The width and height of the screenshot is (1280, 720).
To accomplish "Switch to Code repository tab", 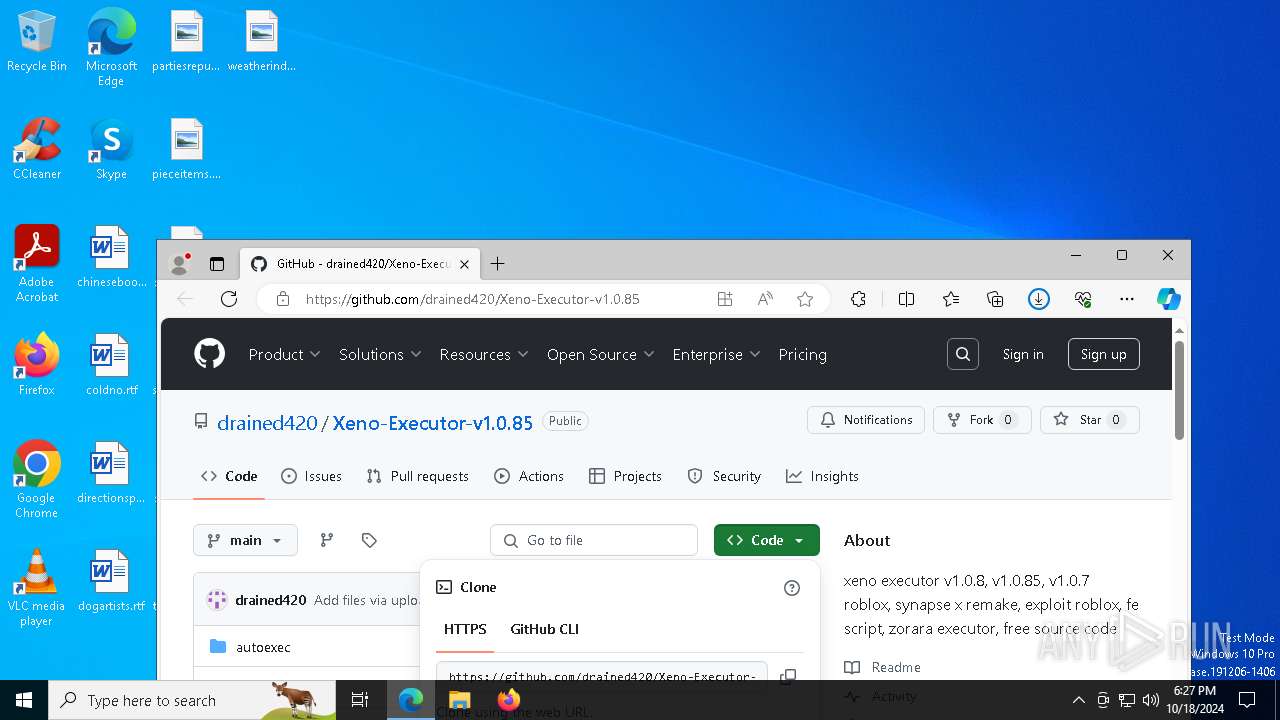I will click(x=229, y=476).
